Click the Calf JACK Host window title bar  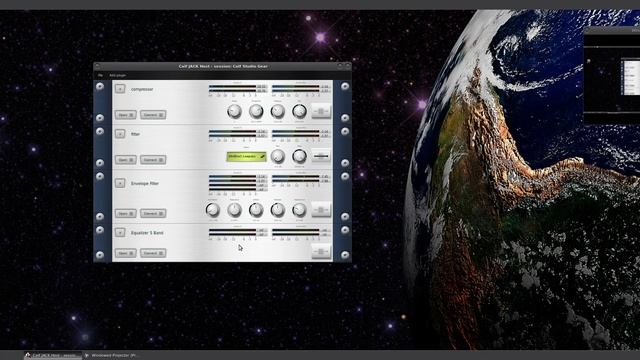[x=222, y=66]
